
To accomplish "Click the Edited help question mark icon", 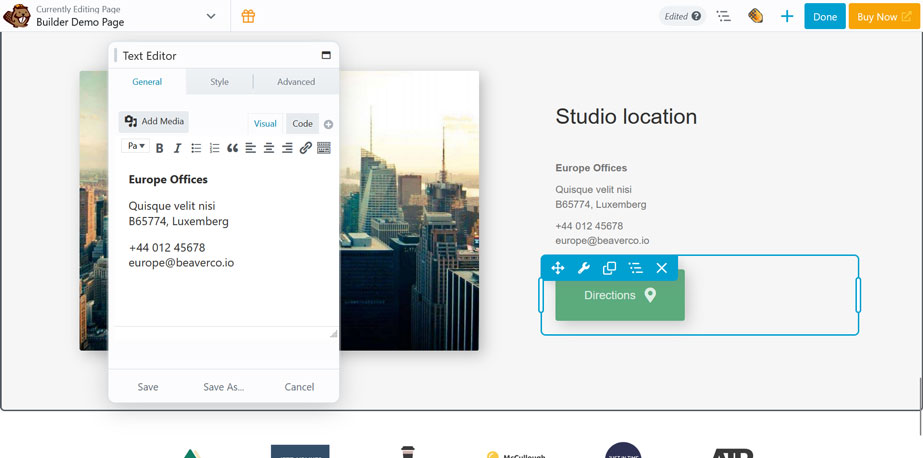I will pos(696,16).
